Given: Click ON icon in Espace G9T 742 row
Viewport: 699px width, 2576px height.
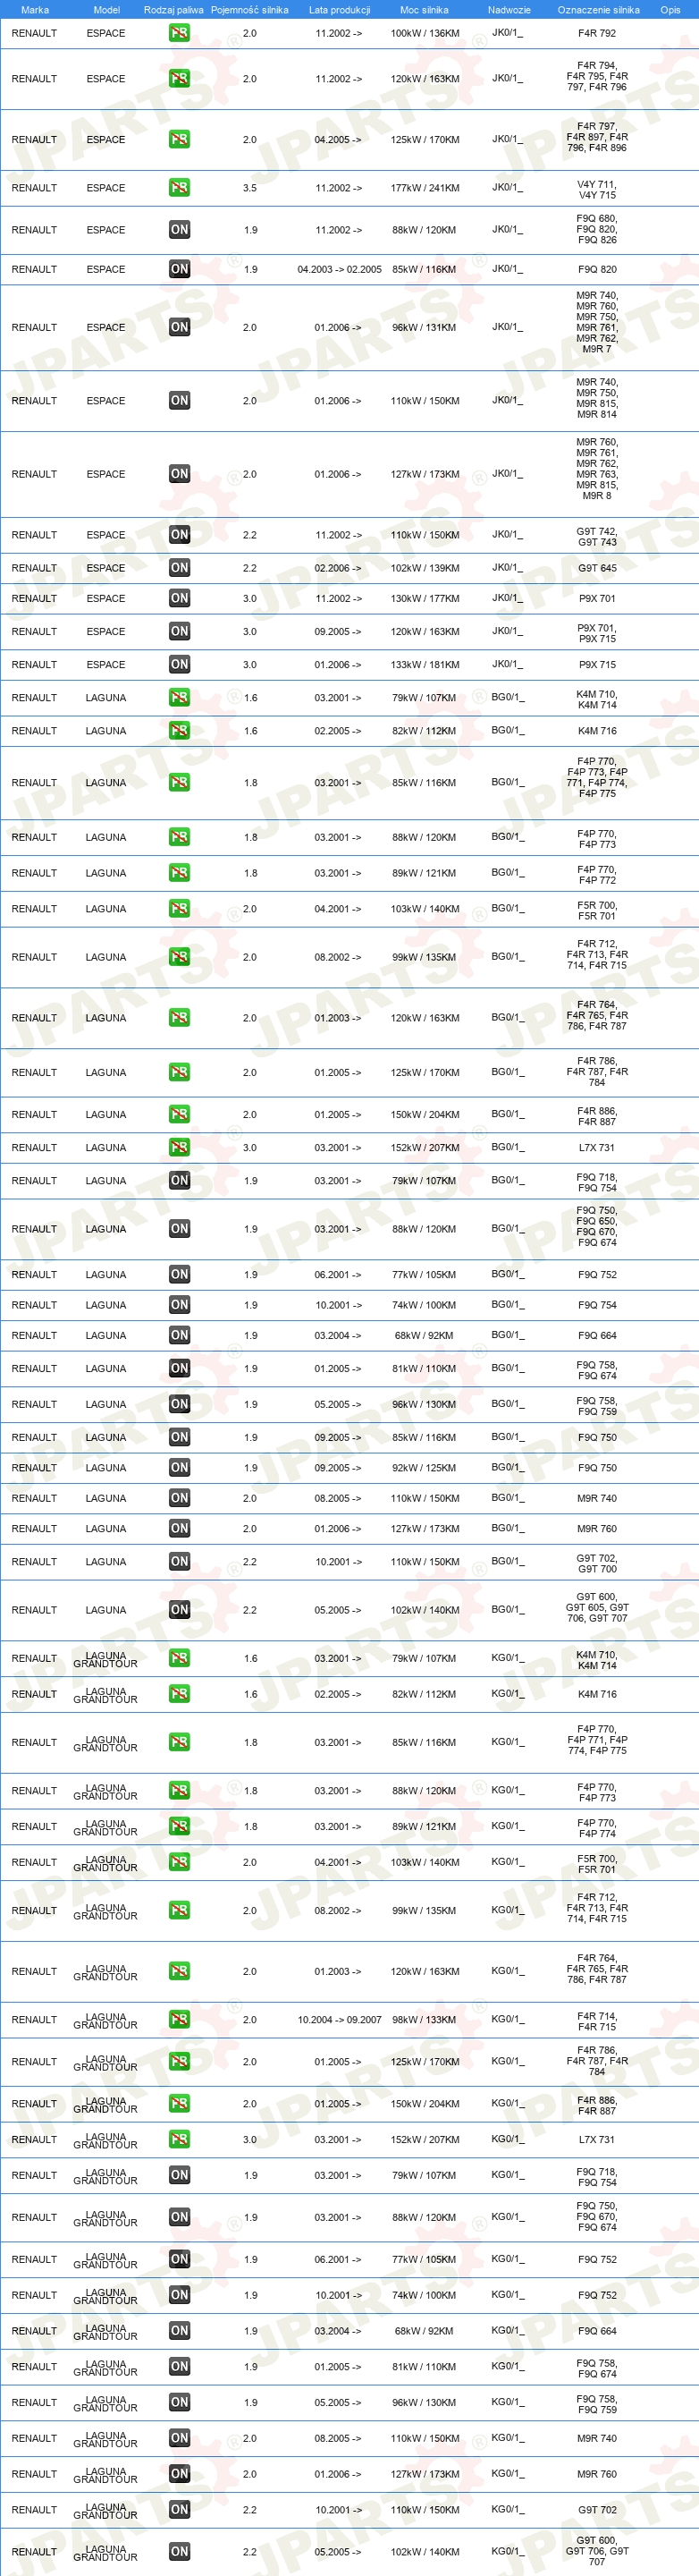Looking at the screenshot, I should tap(179, 535).
